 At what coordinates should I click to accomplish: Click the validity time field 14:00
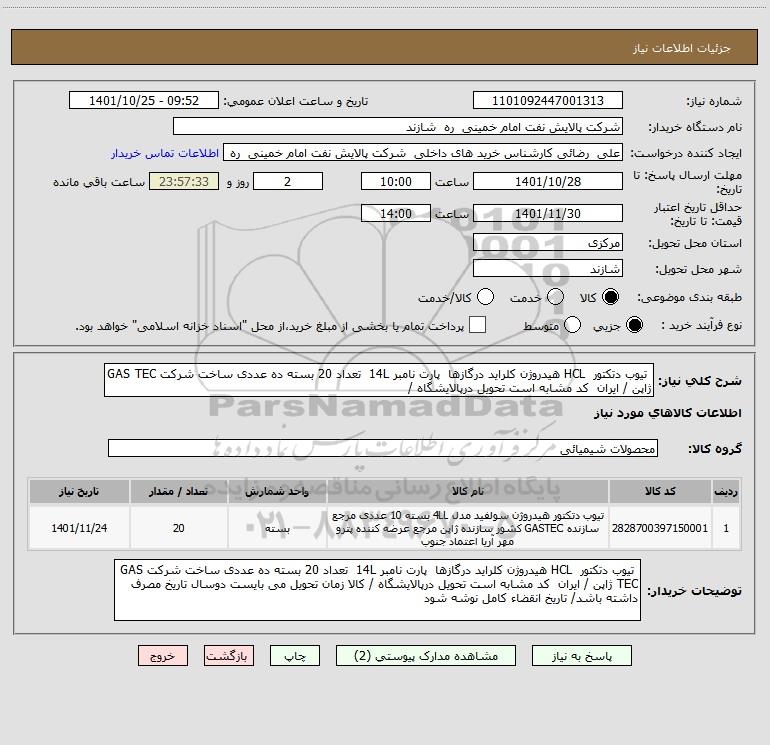[396, 213]
